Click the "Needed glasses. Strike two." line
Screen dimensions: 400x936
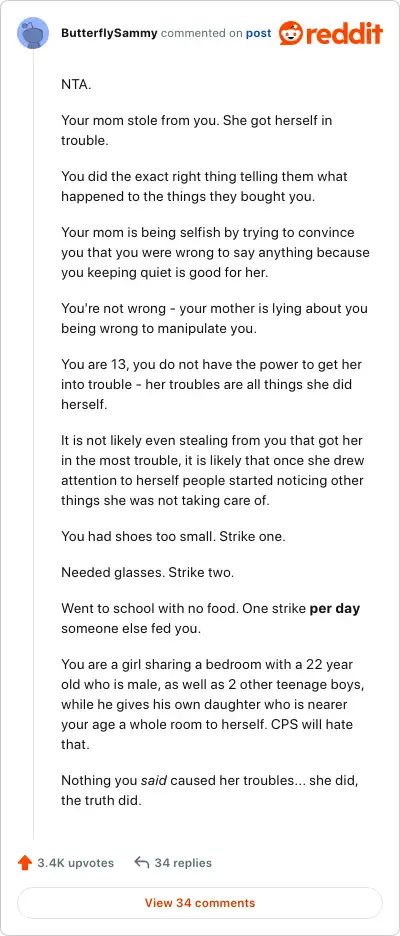[x=147, y=573]
